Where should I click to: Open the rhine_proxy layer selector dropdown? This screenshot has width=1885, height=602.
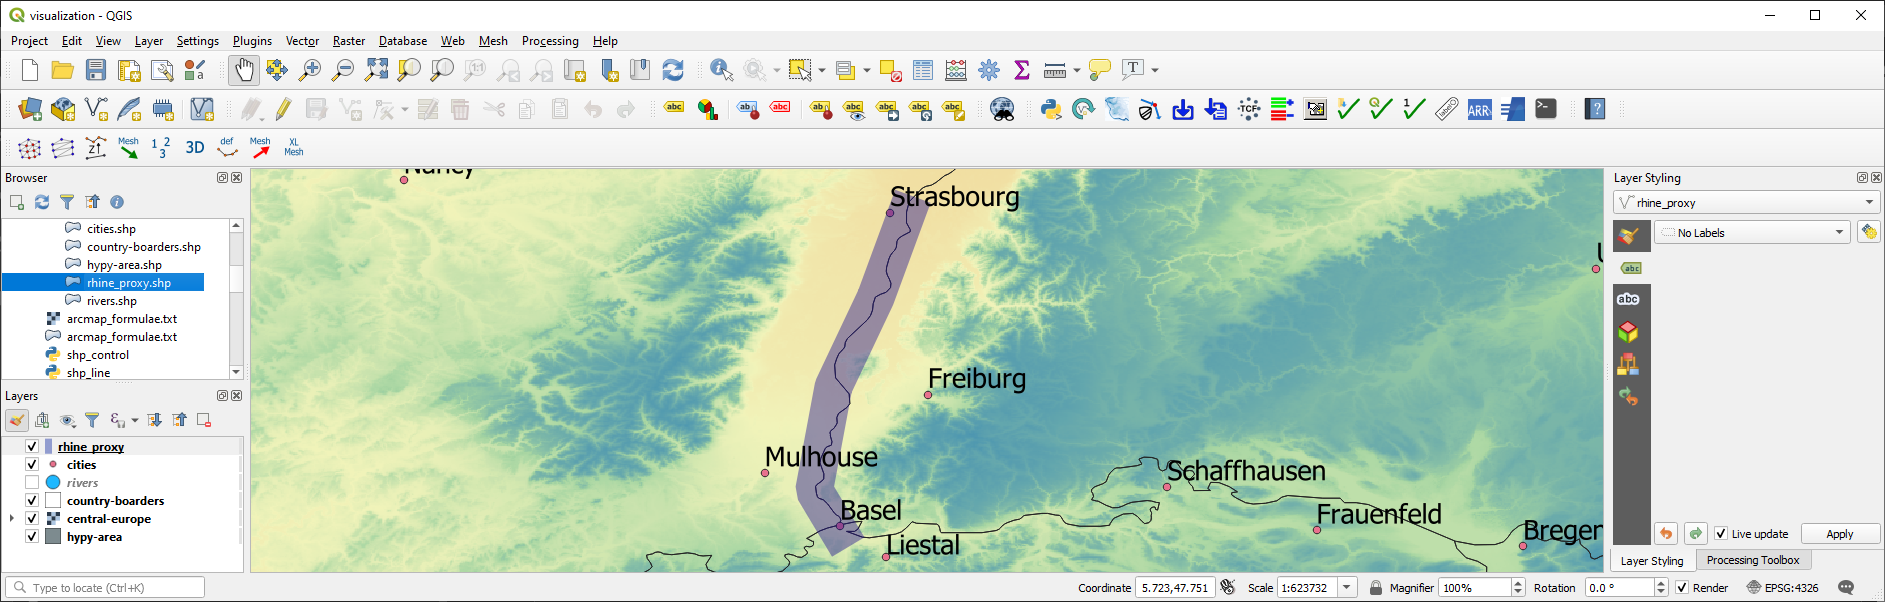pos(1747,202)
